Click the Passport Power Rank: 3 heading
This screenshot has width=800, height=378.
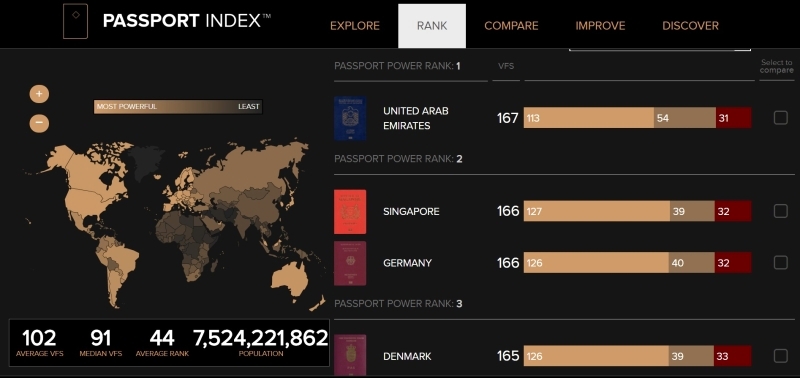(x=398, y=304)
